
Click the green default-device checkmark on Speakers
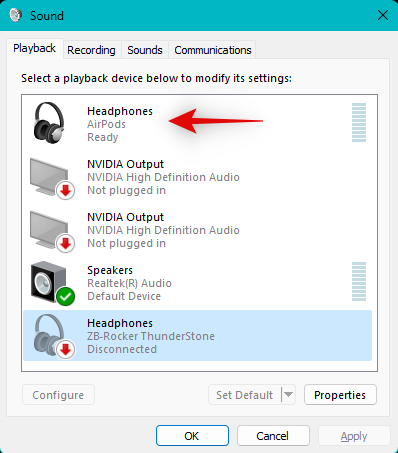coord(65,296)
